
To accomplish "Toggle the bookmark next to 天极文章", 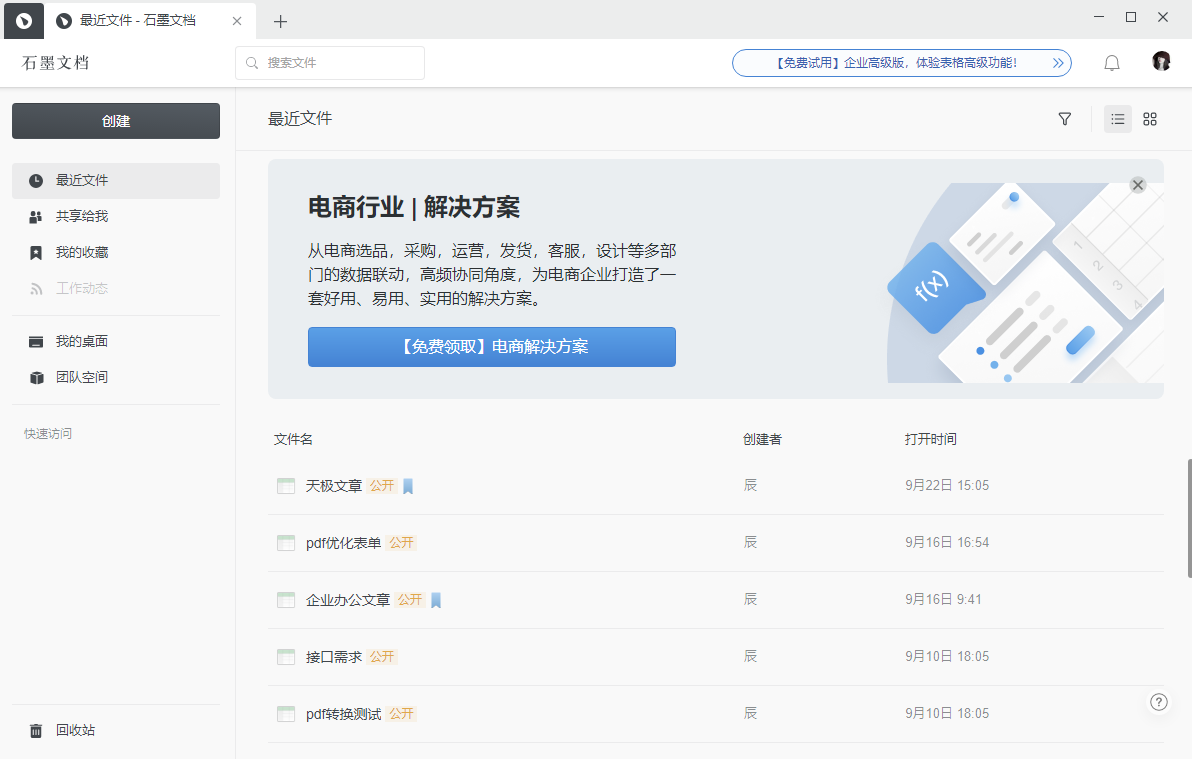I will tap(408, 485).
